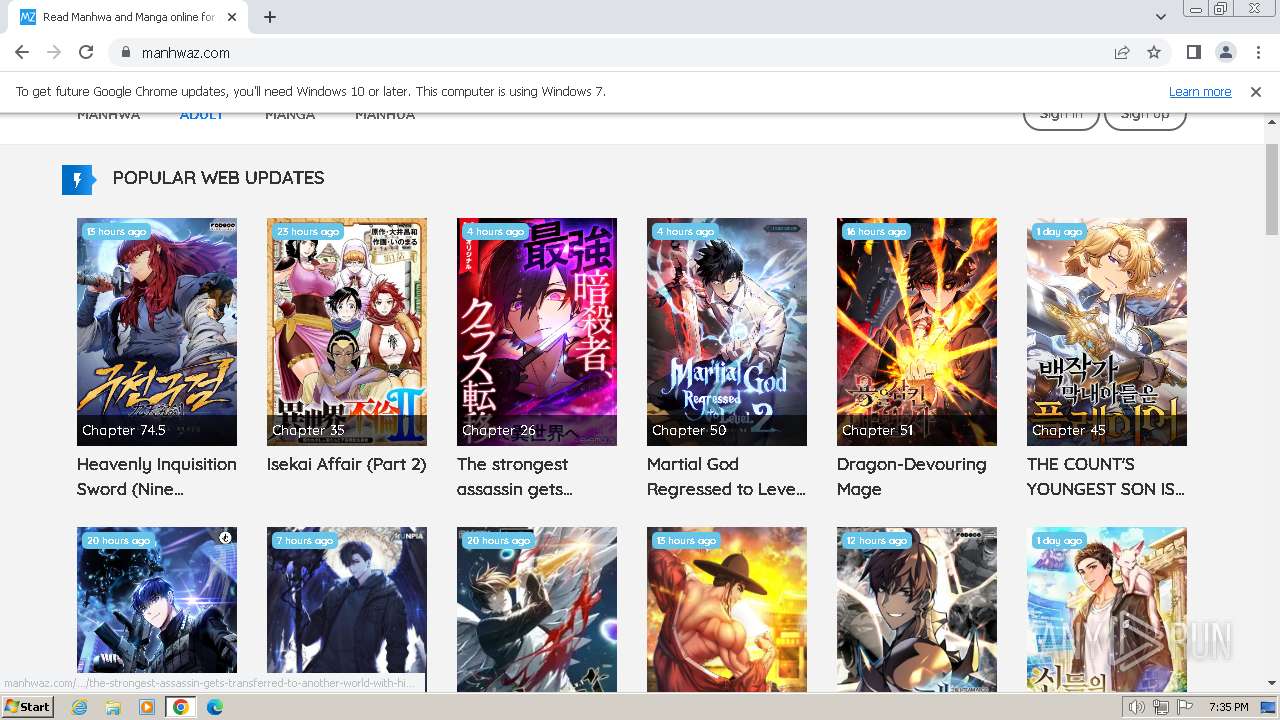
Task: Open the strongest assassin cover image
Action: click(537, 332)
